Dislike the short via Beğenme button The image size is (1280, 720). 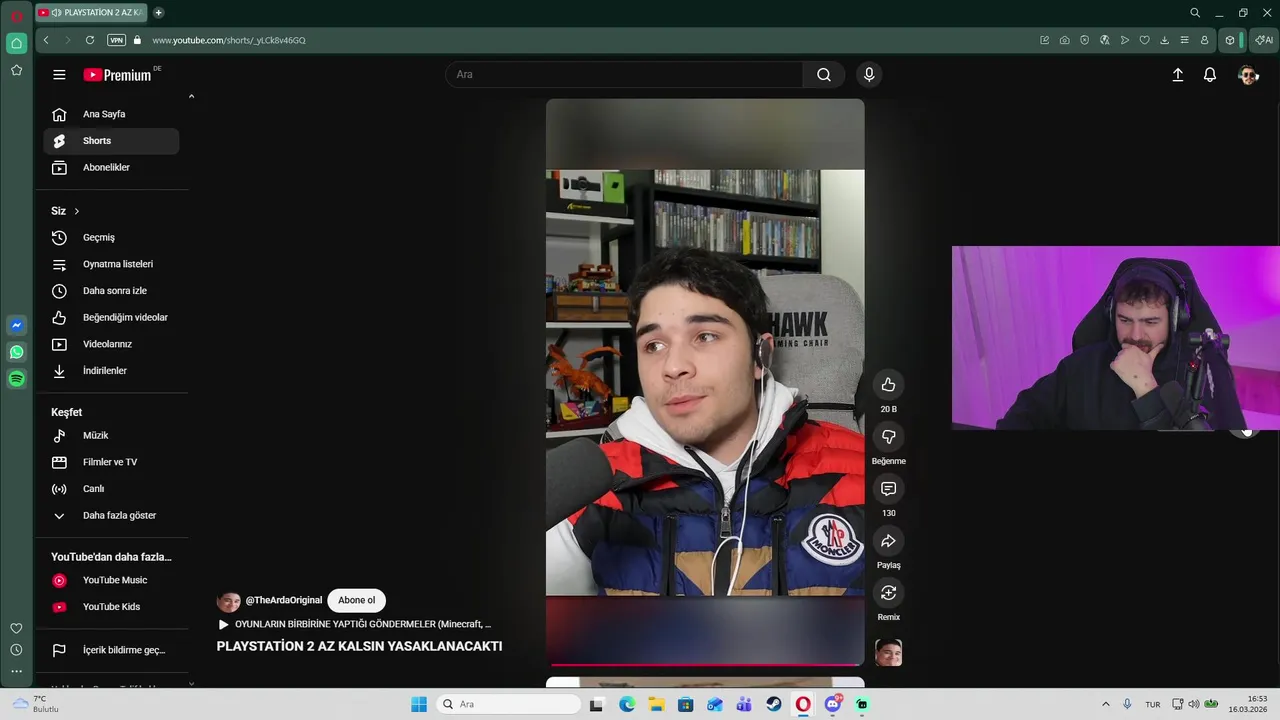(x=888, y=437)
